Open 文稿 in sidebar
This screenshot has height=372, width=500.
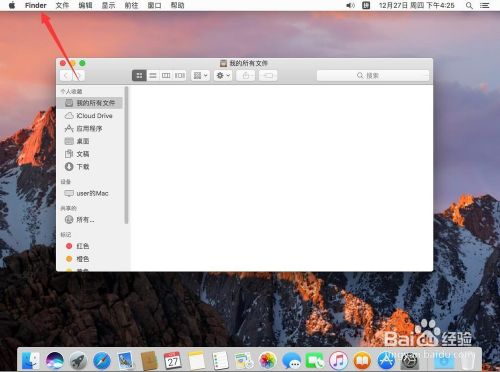click(x=90, y=154)
